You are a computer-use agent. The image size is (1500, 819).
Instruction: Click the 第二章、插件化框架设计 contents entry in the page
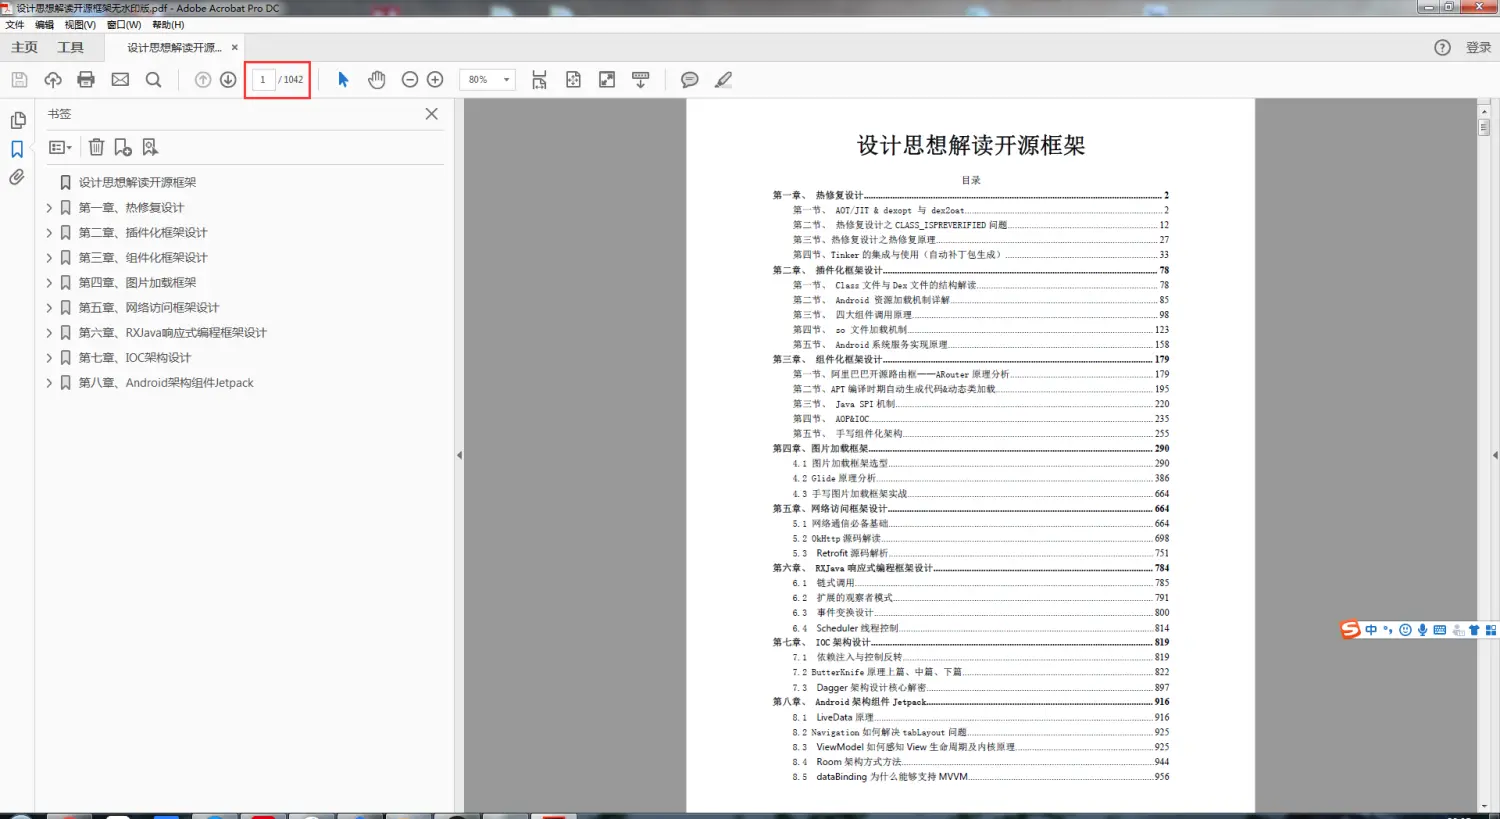point(970,270)
